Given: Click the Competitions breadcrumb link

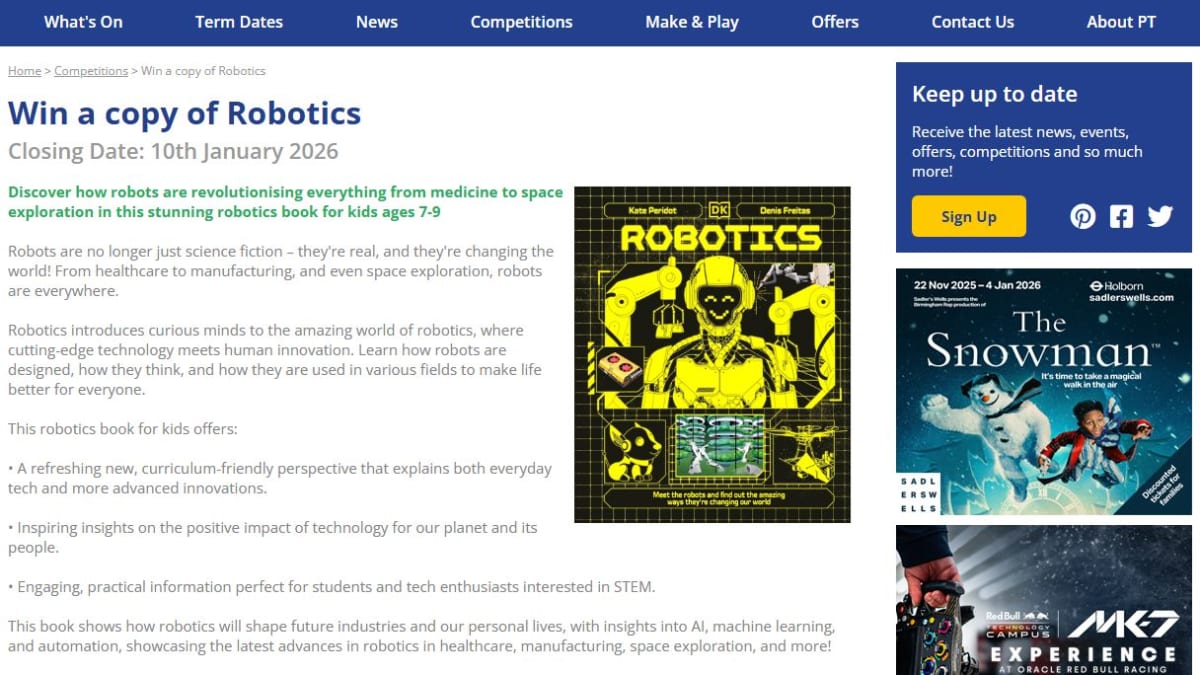Looking at the screenshot, I should [x=91, y=71].
